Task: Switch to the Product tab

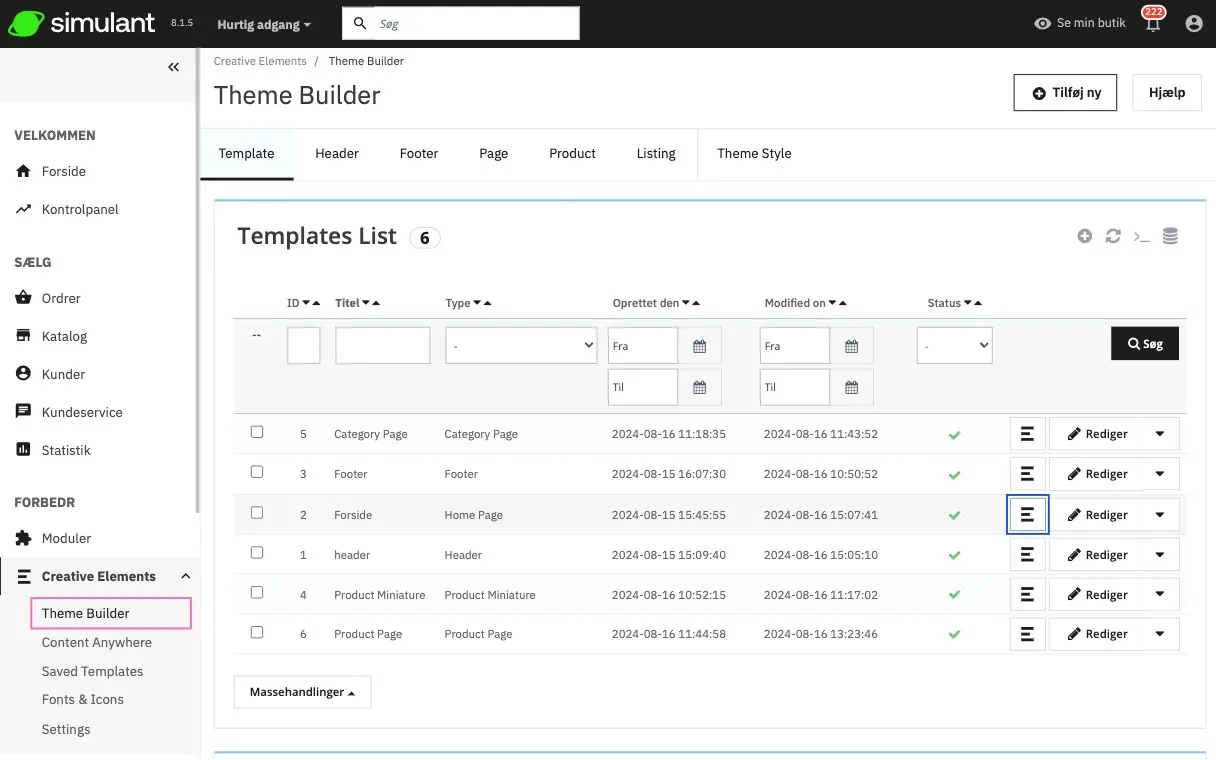Action: pyautogui.click(x=572, y=153)
